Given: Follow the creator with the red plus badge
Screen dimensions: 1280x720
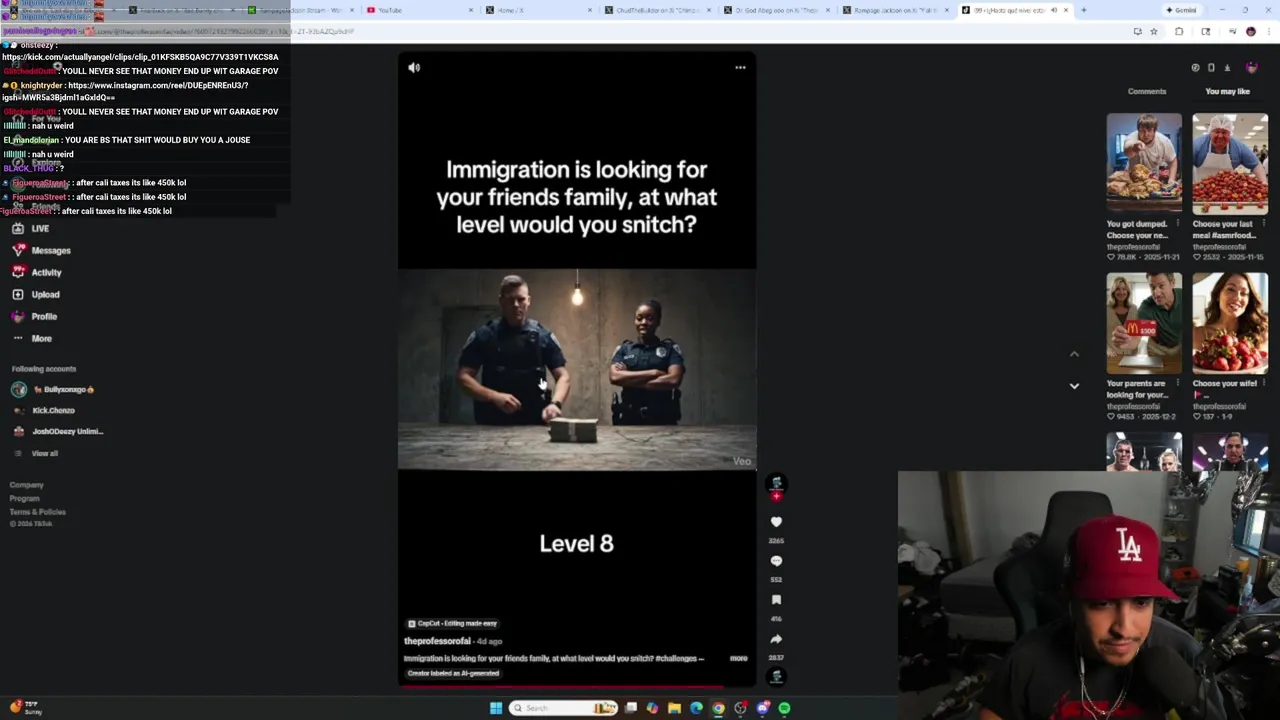Looking at the screenshot, I should click(x=776, y=496).
